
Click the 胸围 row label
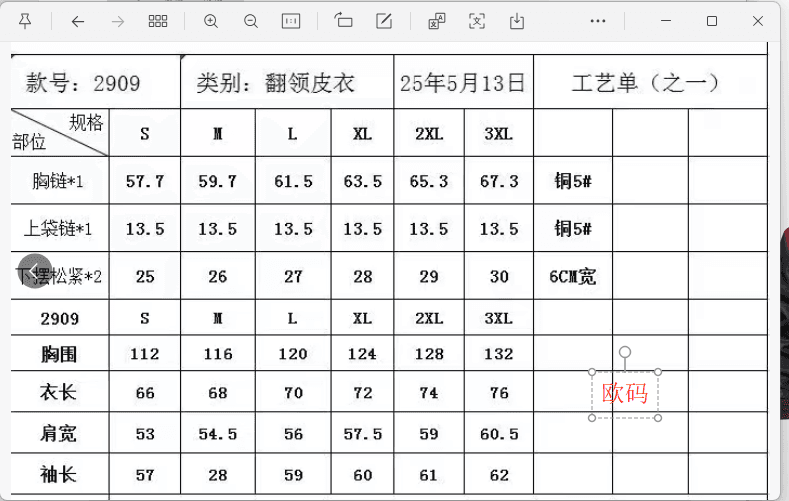coord(59,354)
